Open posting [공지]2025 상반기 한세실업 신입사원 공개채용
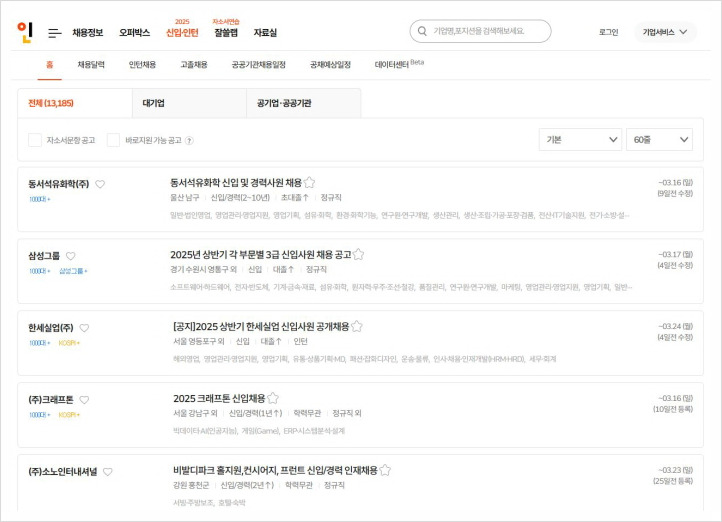This screenshot has height=522, width=722. [261, 326]
